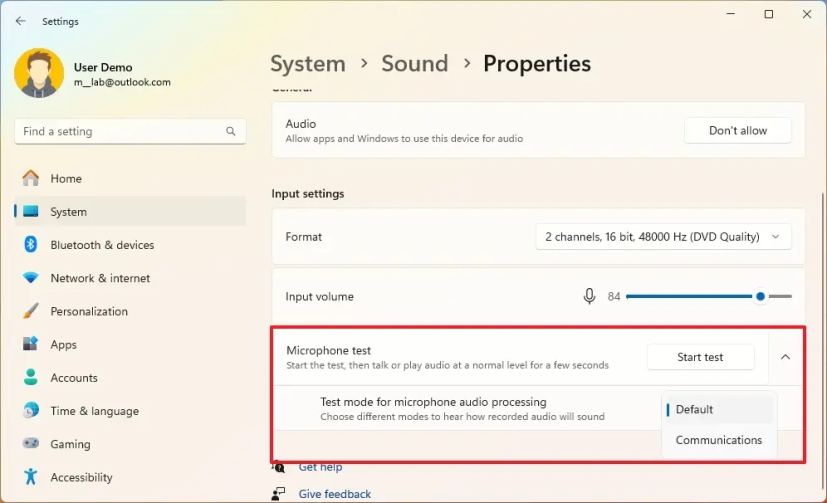Click Sound in the breadcrumb
Viewport: 827px width, 503px height.
pyautogui.click(x=414, y=64)
